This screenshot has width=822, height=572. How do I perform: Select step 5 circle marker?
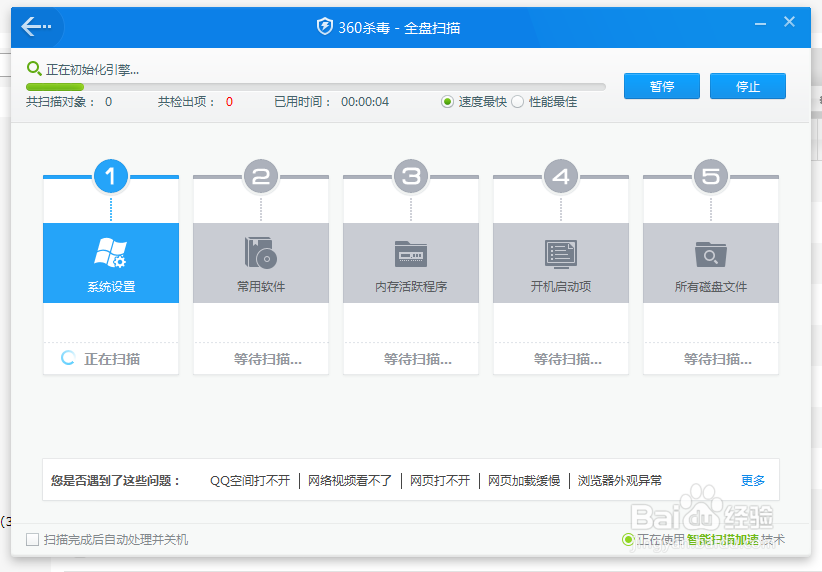[x=711, y=176]
